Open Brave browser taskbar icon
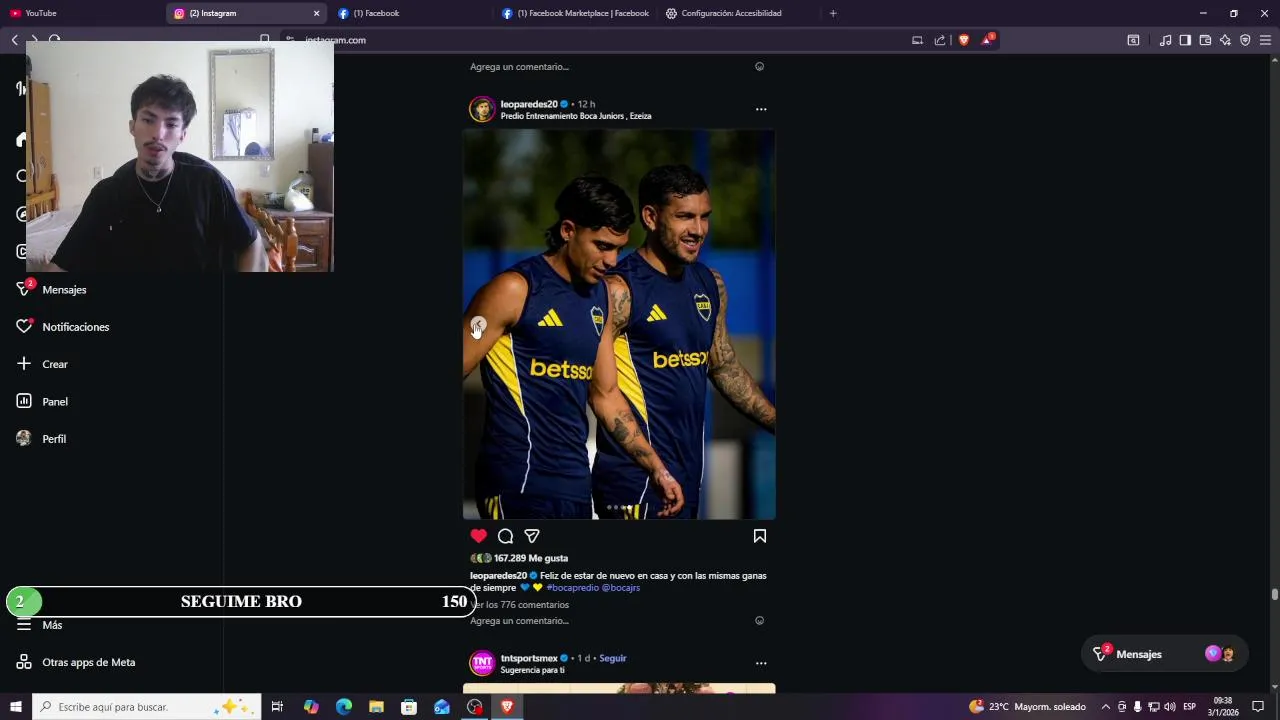This screenshot has height=720, width=1280. pyautogui.click(x=507, y=707)
